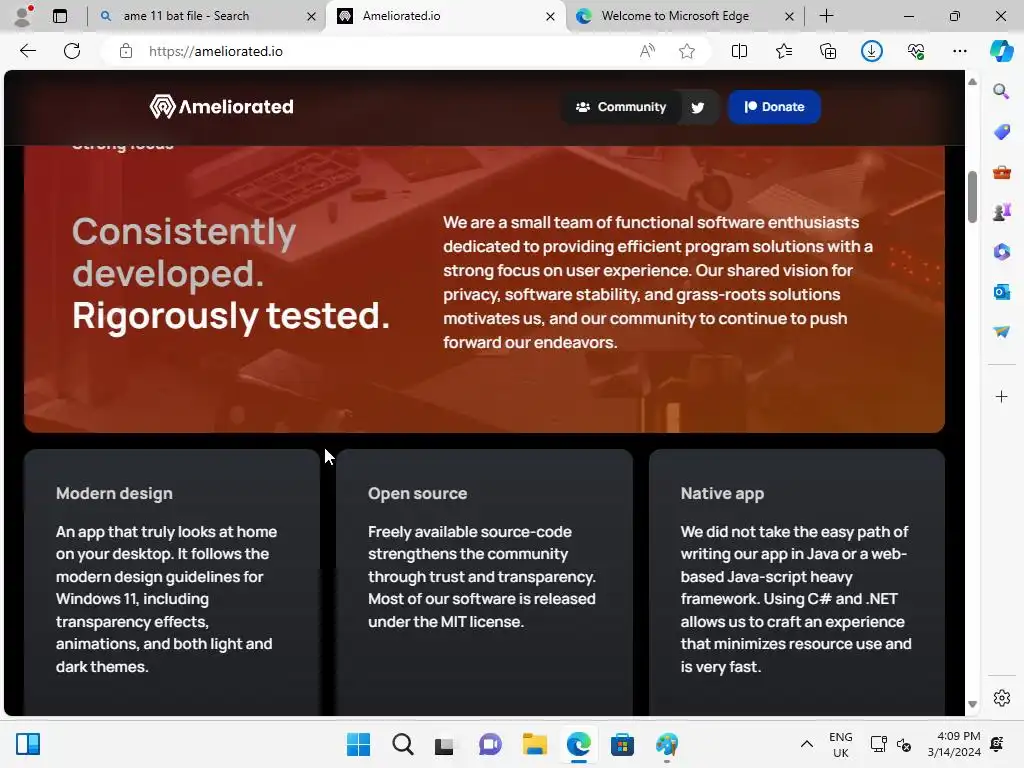
Task: Add this page to favorites star
Action: click(x=686, y=51)
